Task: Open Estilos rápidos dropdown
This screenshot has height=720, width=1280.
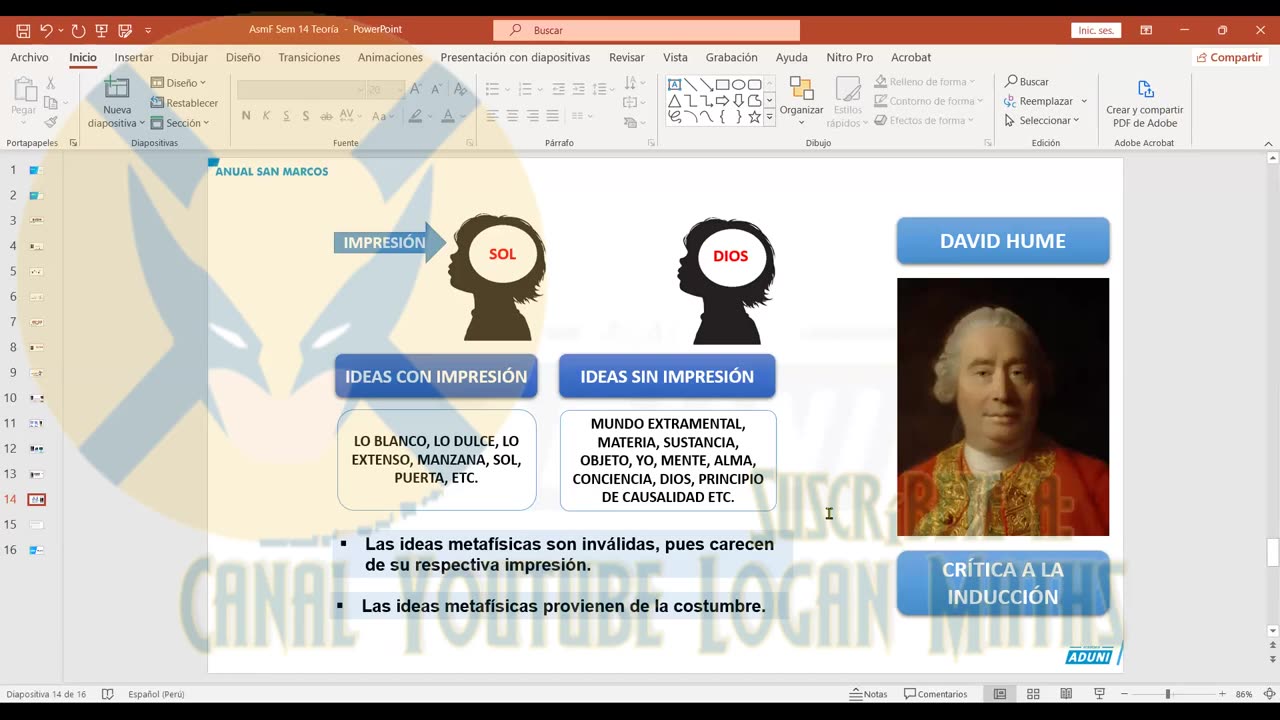Action: 847,102
